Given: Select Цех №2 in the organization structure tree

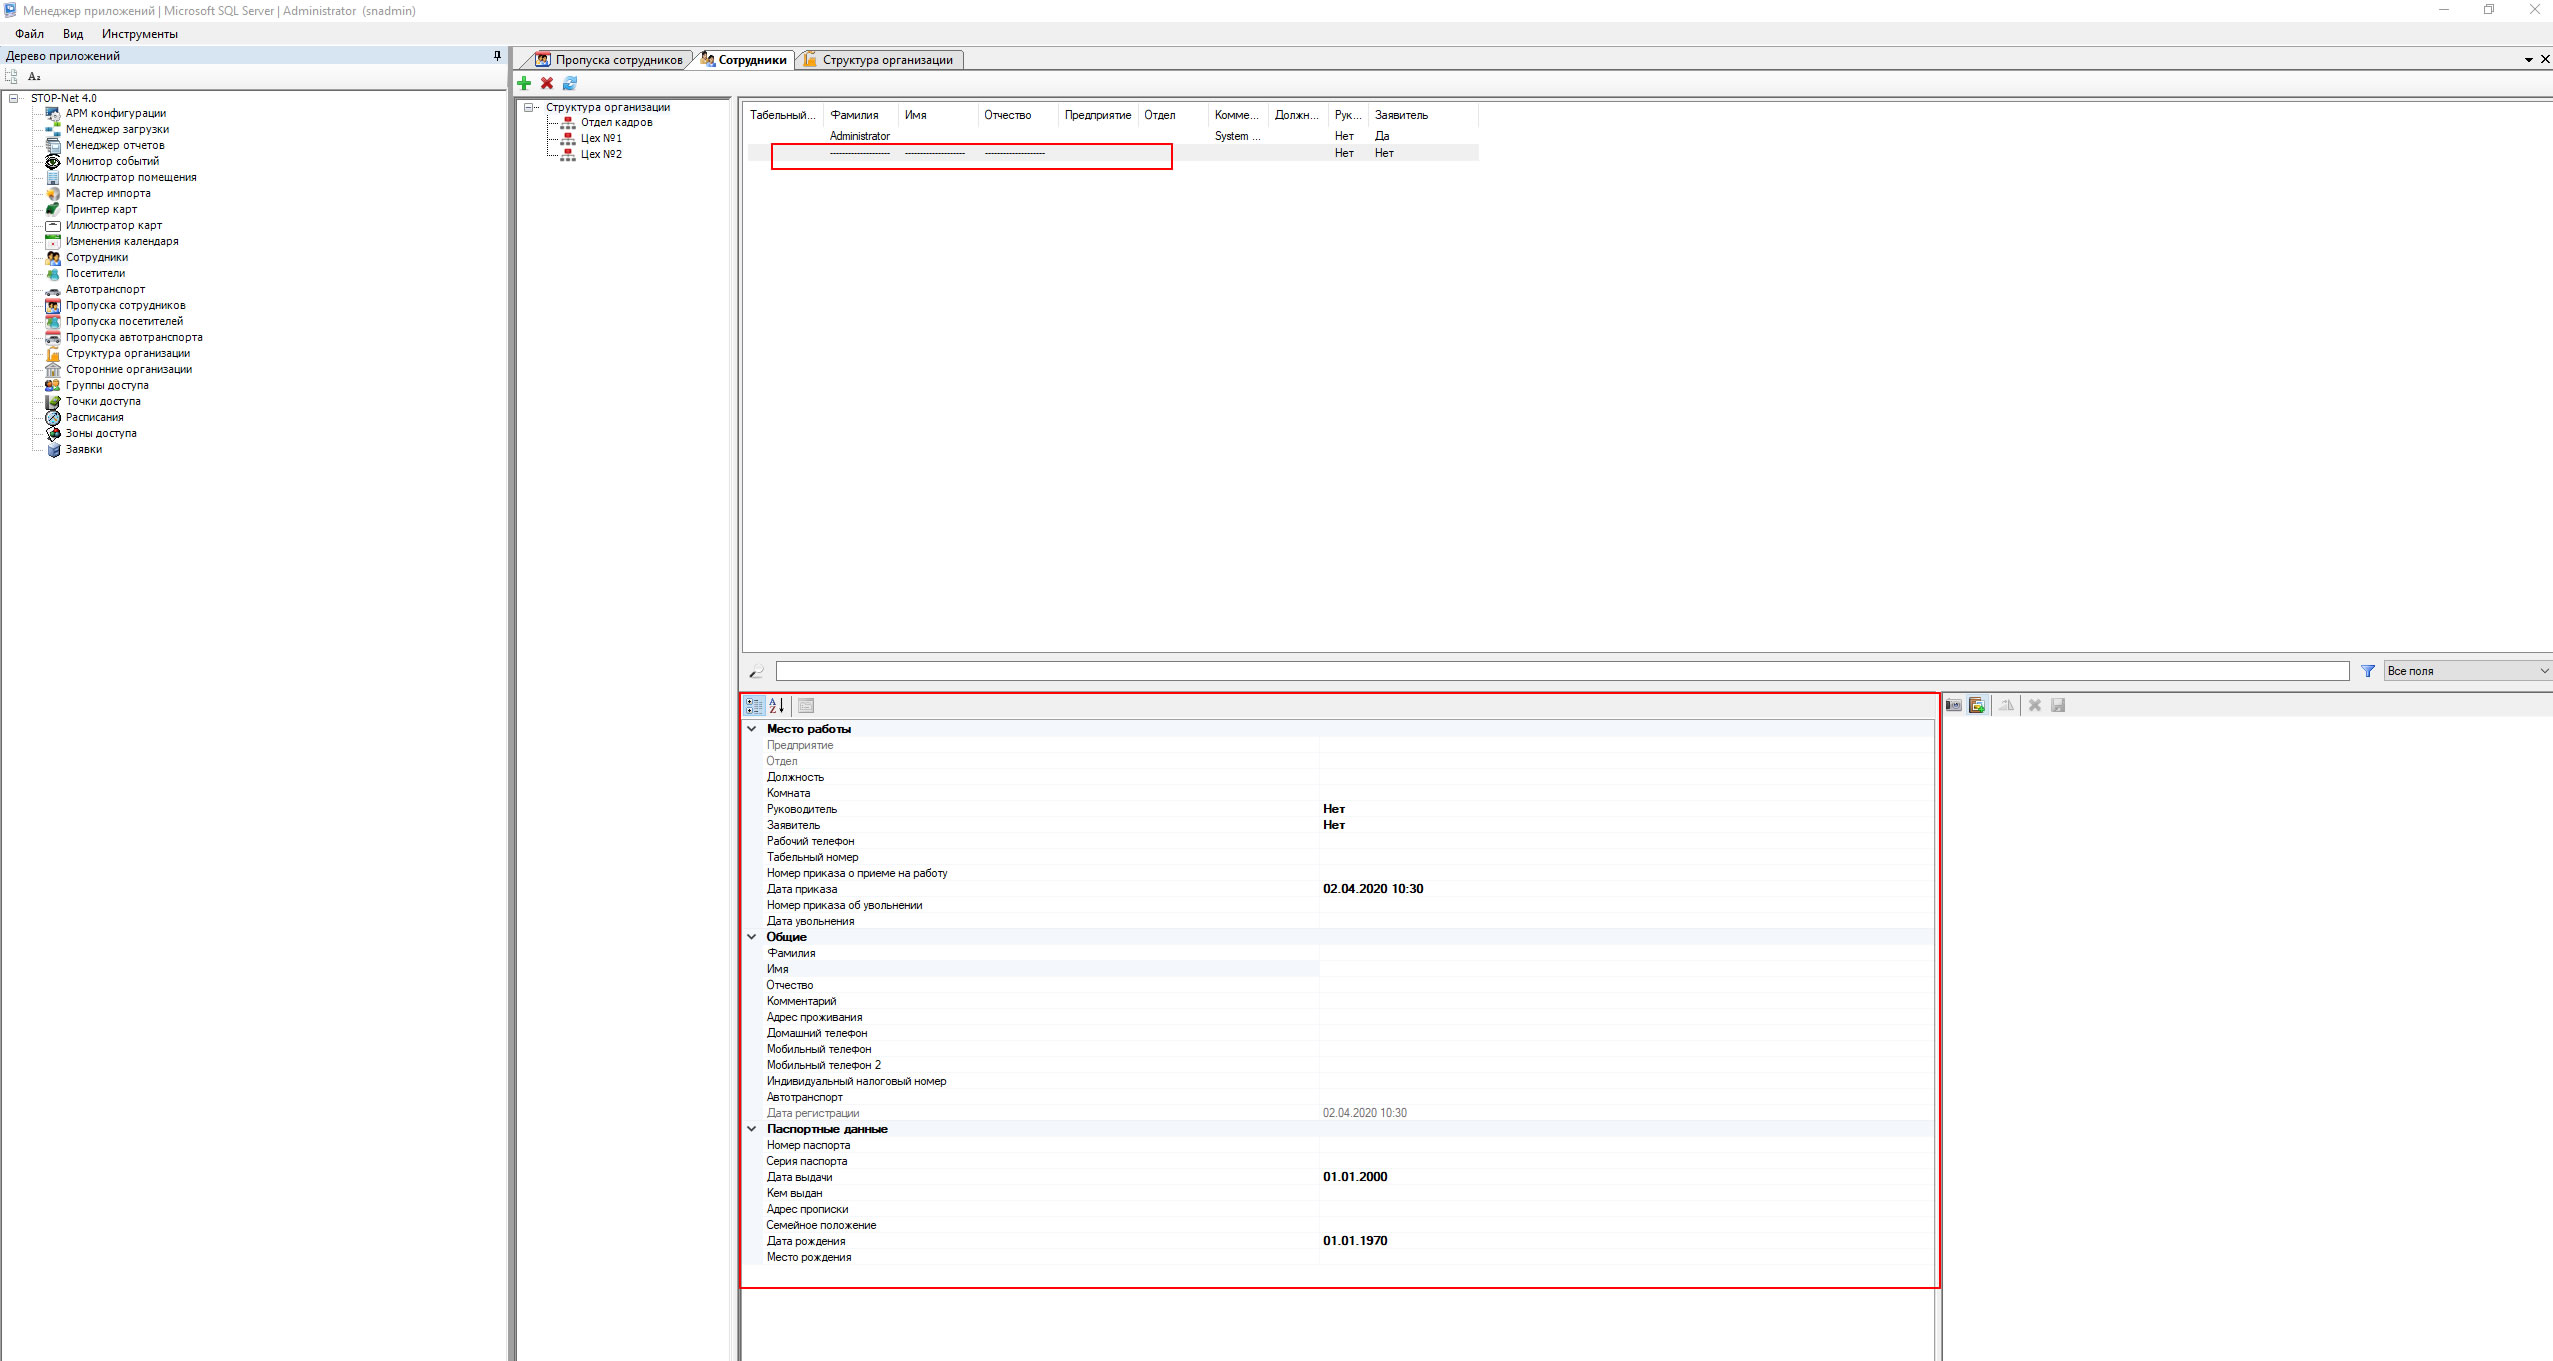Looking at the screenshot, I should [601, 154].
